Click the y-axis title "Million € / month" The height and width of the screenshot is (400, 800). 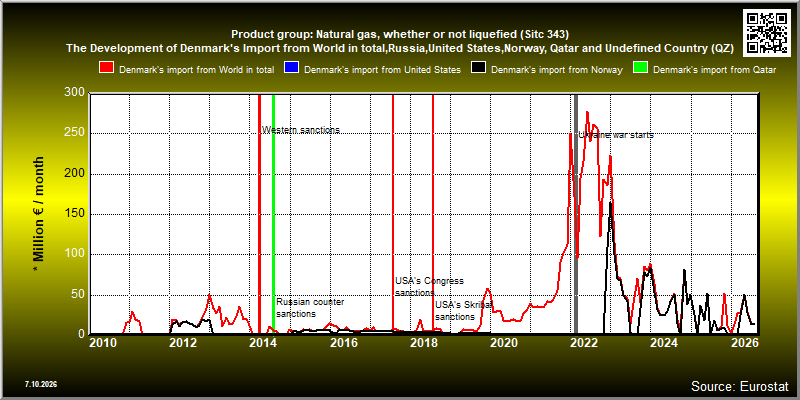point(39,214)
